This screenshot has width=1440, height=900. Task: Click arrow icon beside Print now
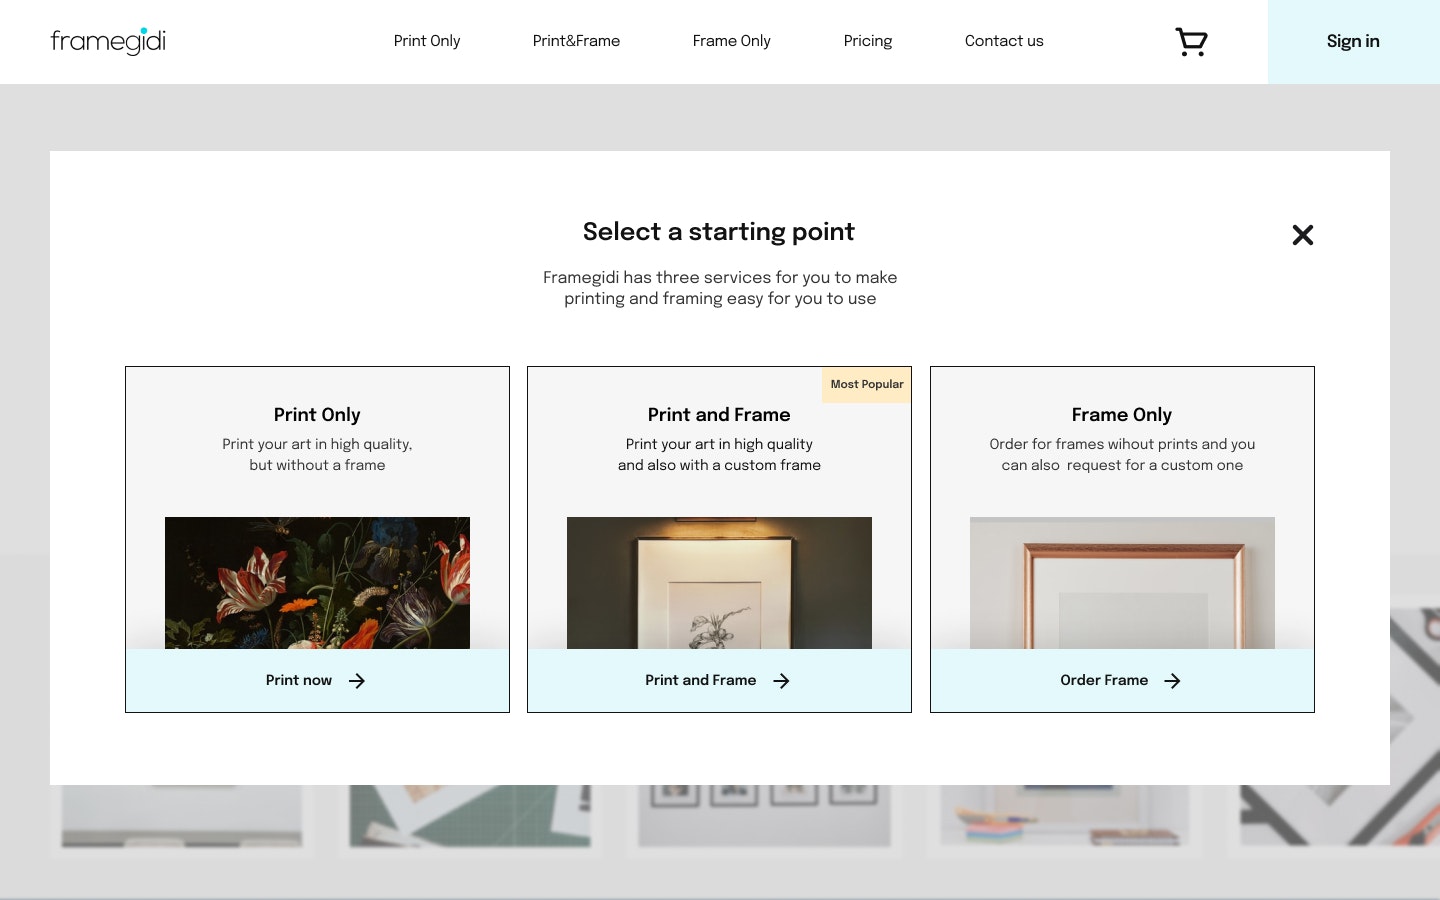357,681
